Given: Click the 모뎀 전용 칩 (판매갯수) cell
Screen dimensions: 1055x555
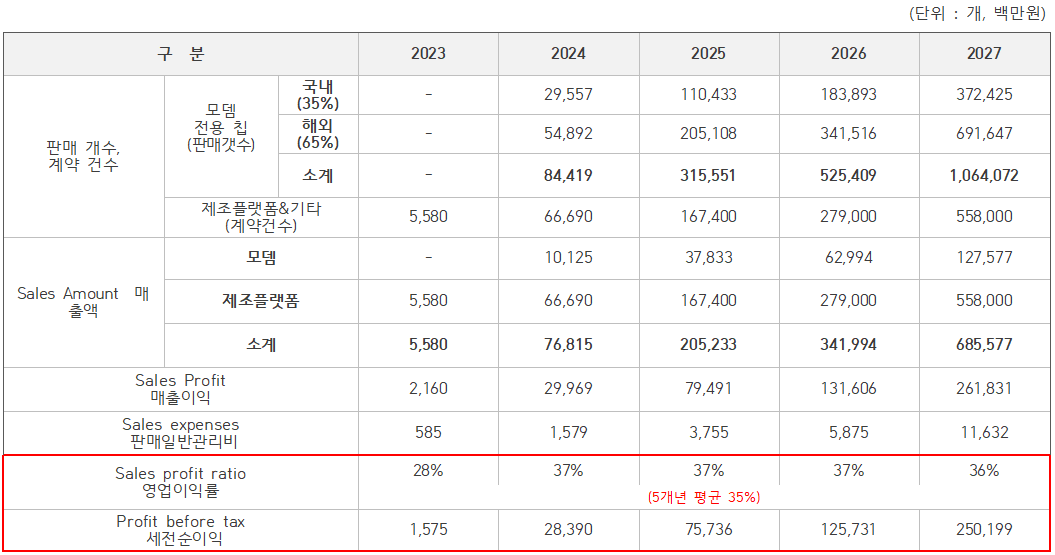Looking at the screenshot, I should 221,127.
